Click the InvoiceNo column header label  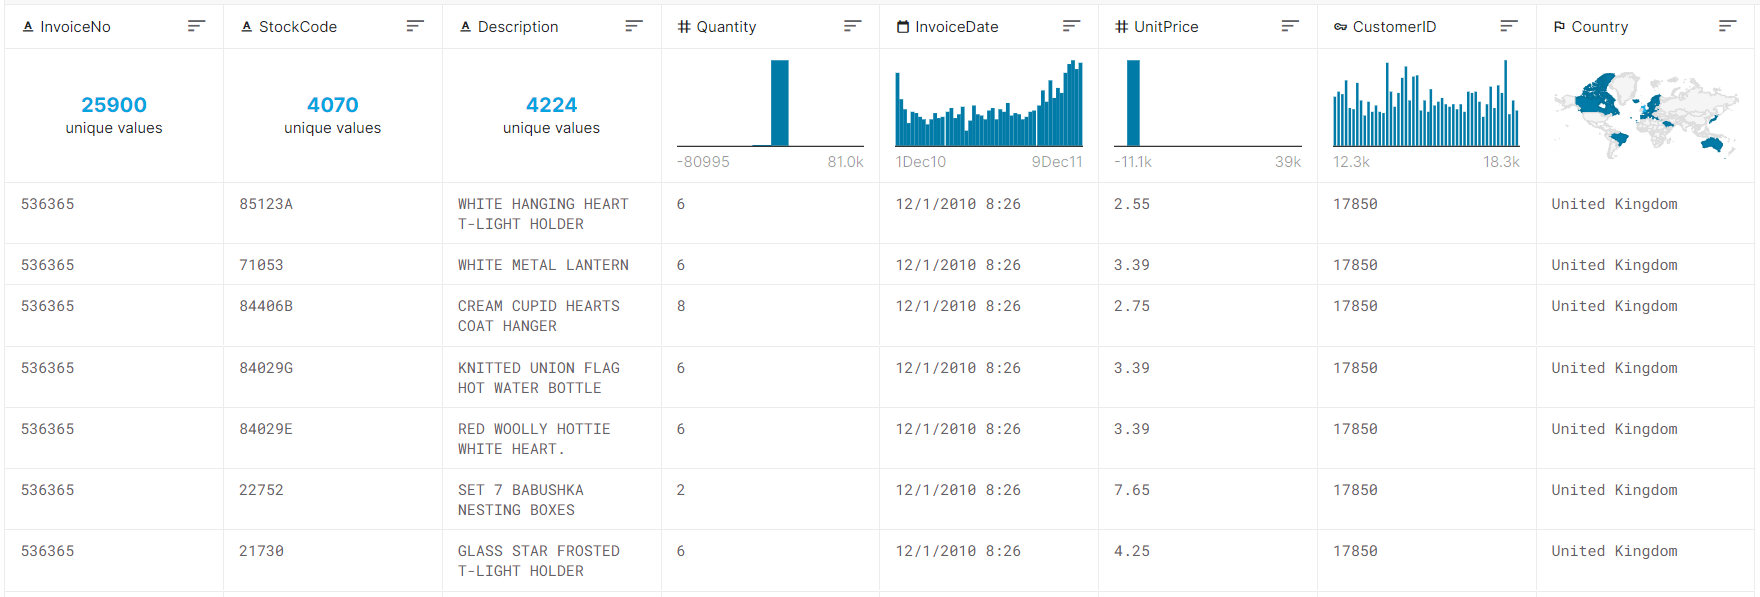click(75, 27)
